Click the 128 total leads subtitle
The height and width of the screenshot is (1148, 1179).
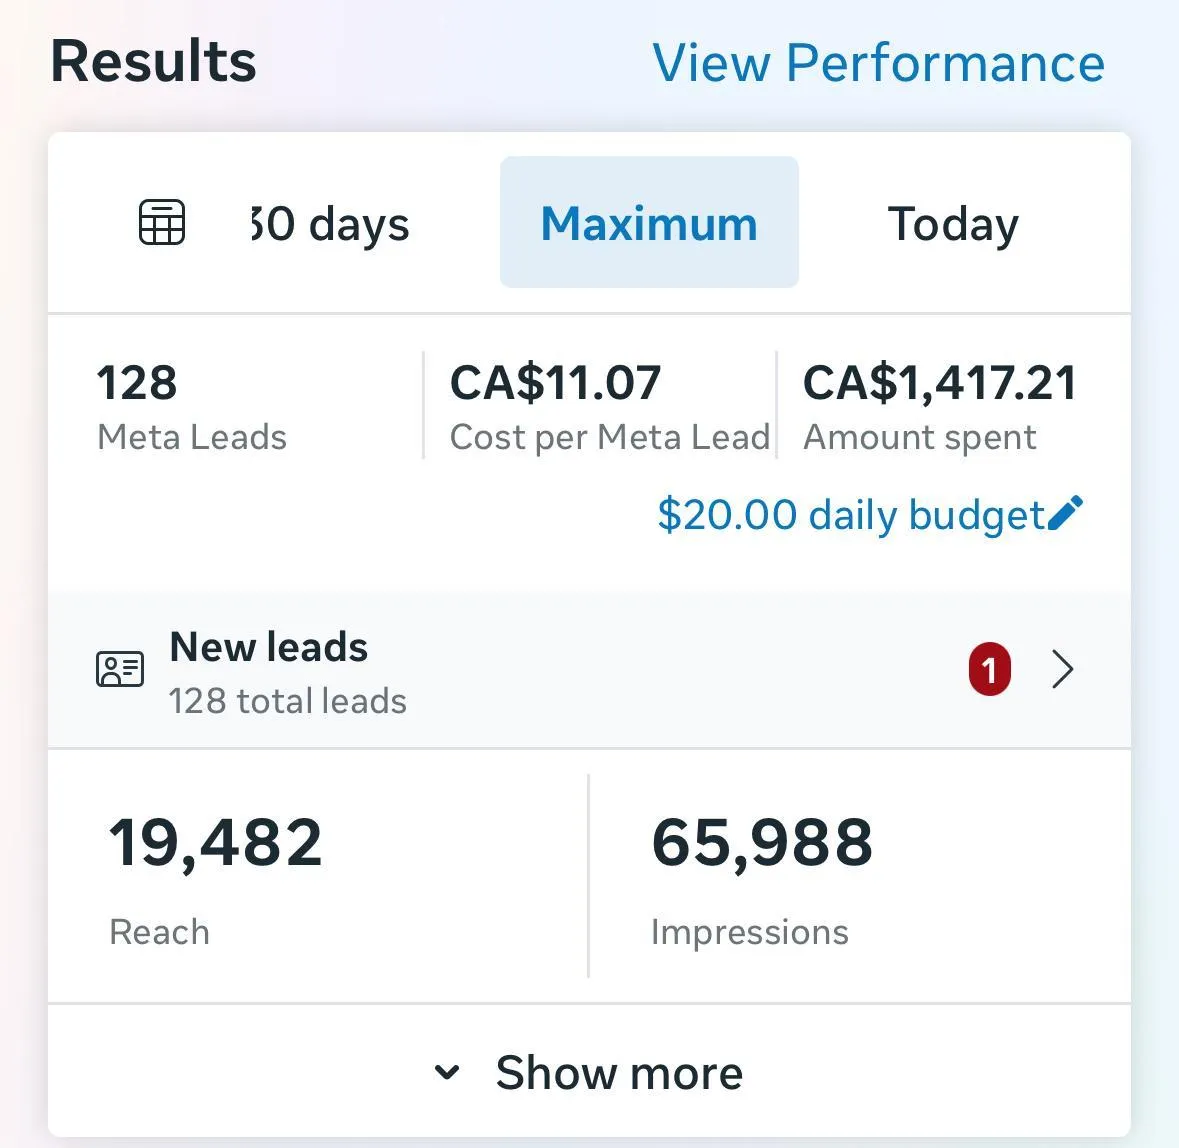pyautogui.click(x=288, y=701)
